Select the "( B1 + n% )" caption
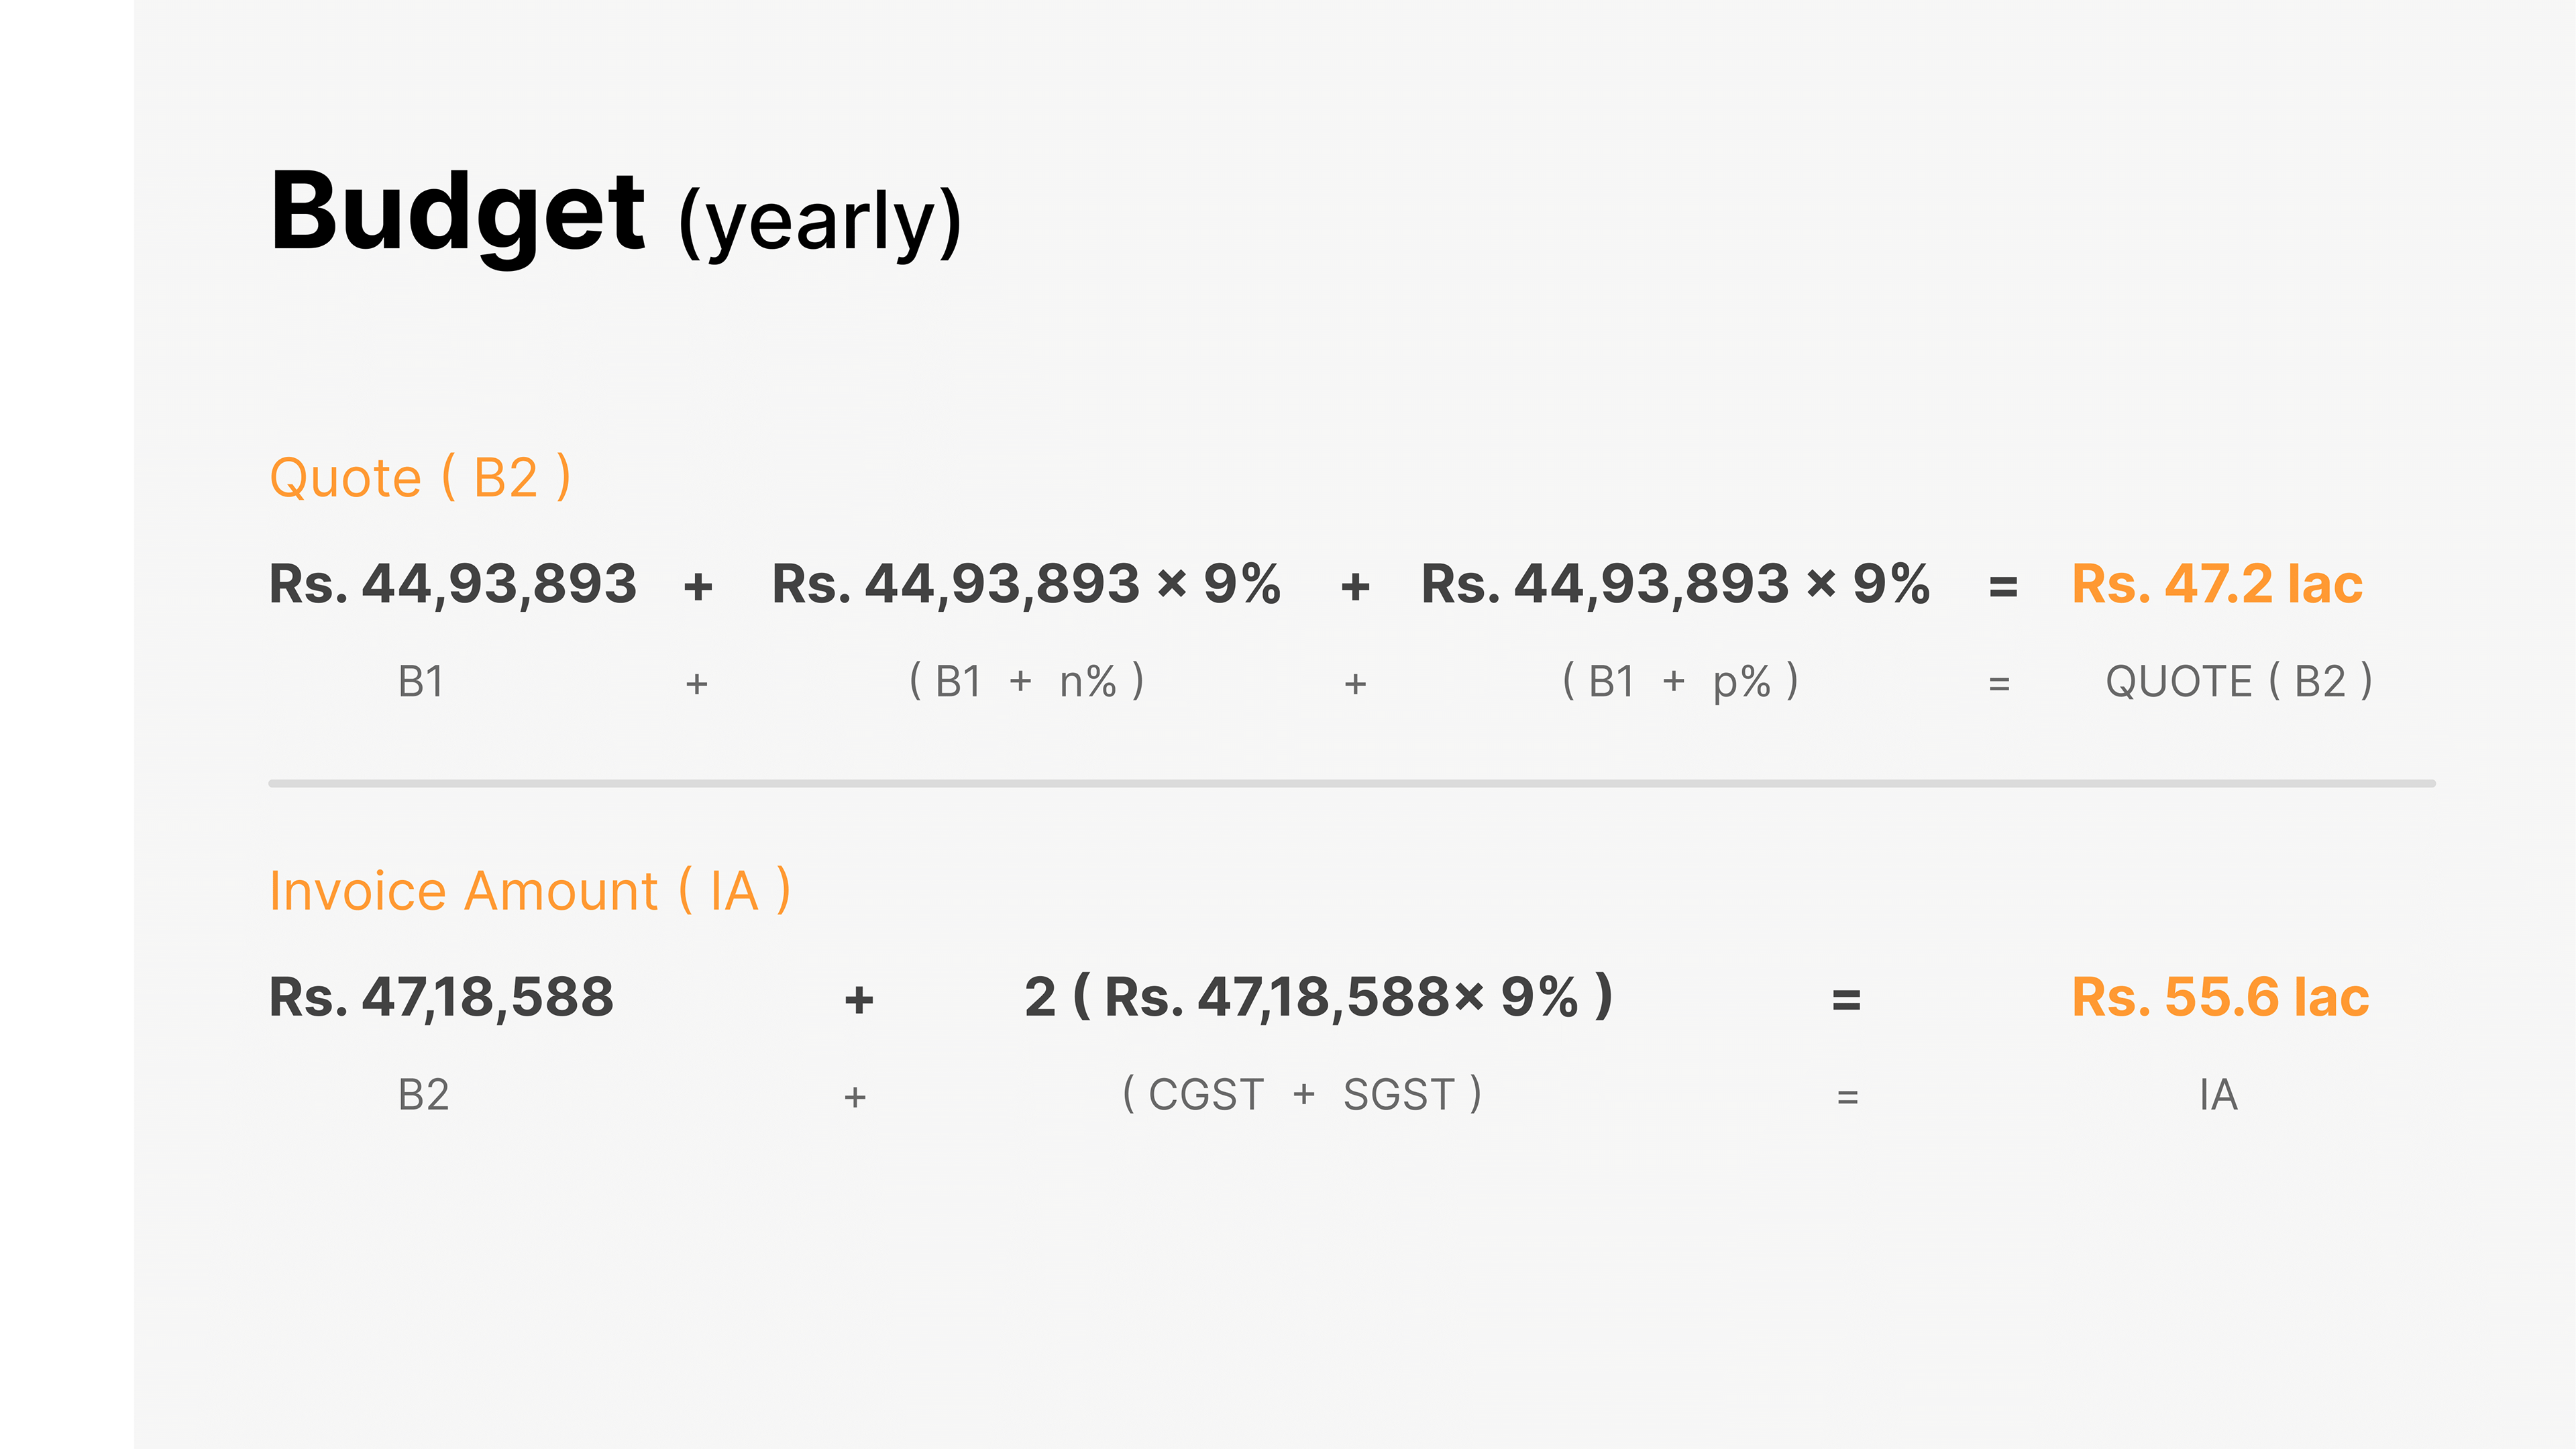The height and width of the screenshot is (1449, 2576). click(1026, 682)
